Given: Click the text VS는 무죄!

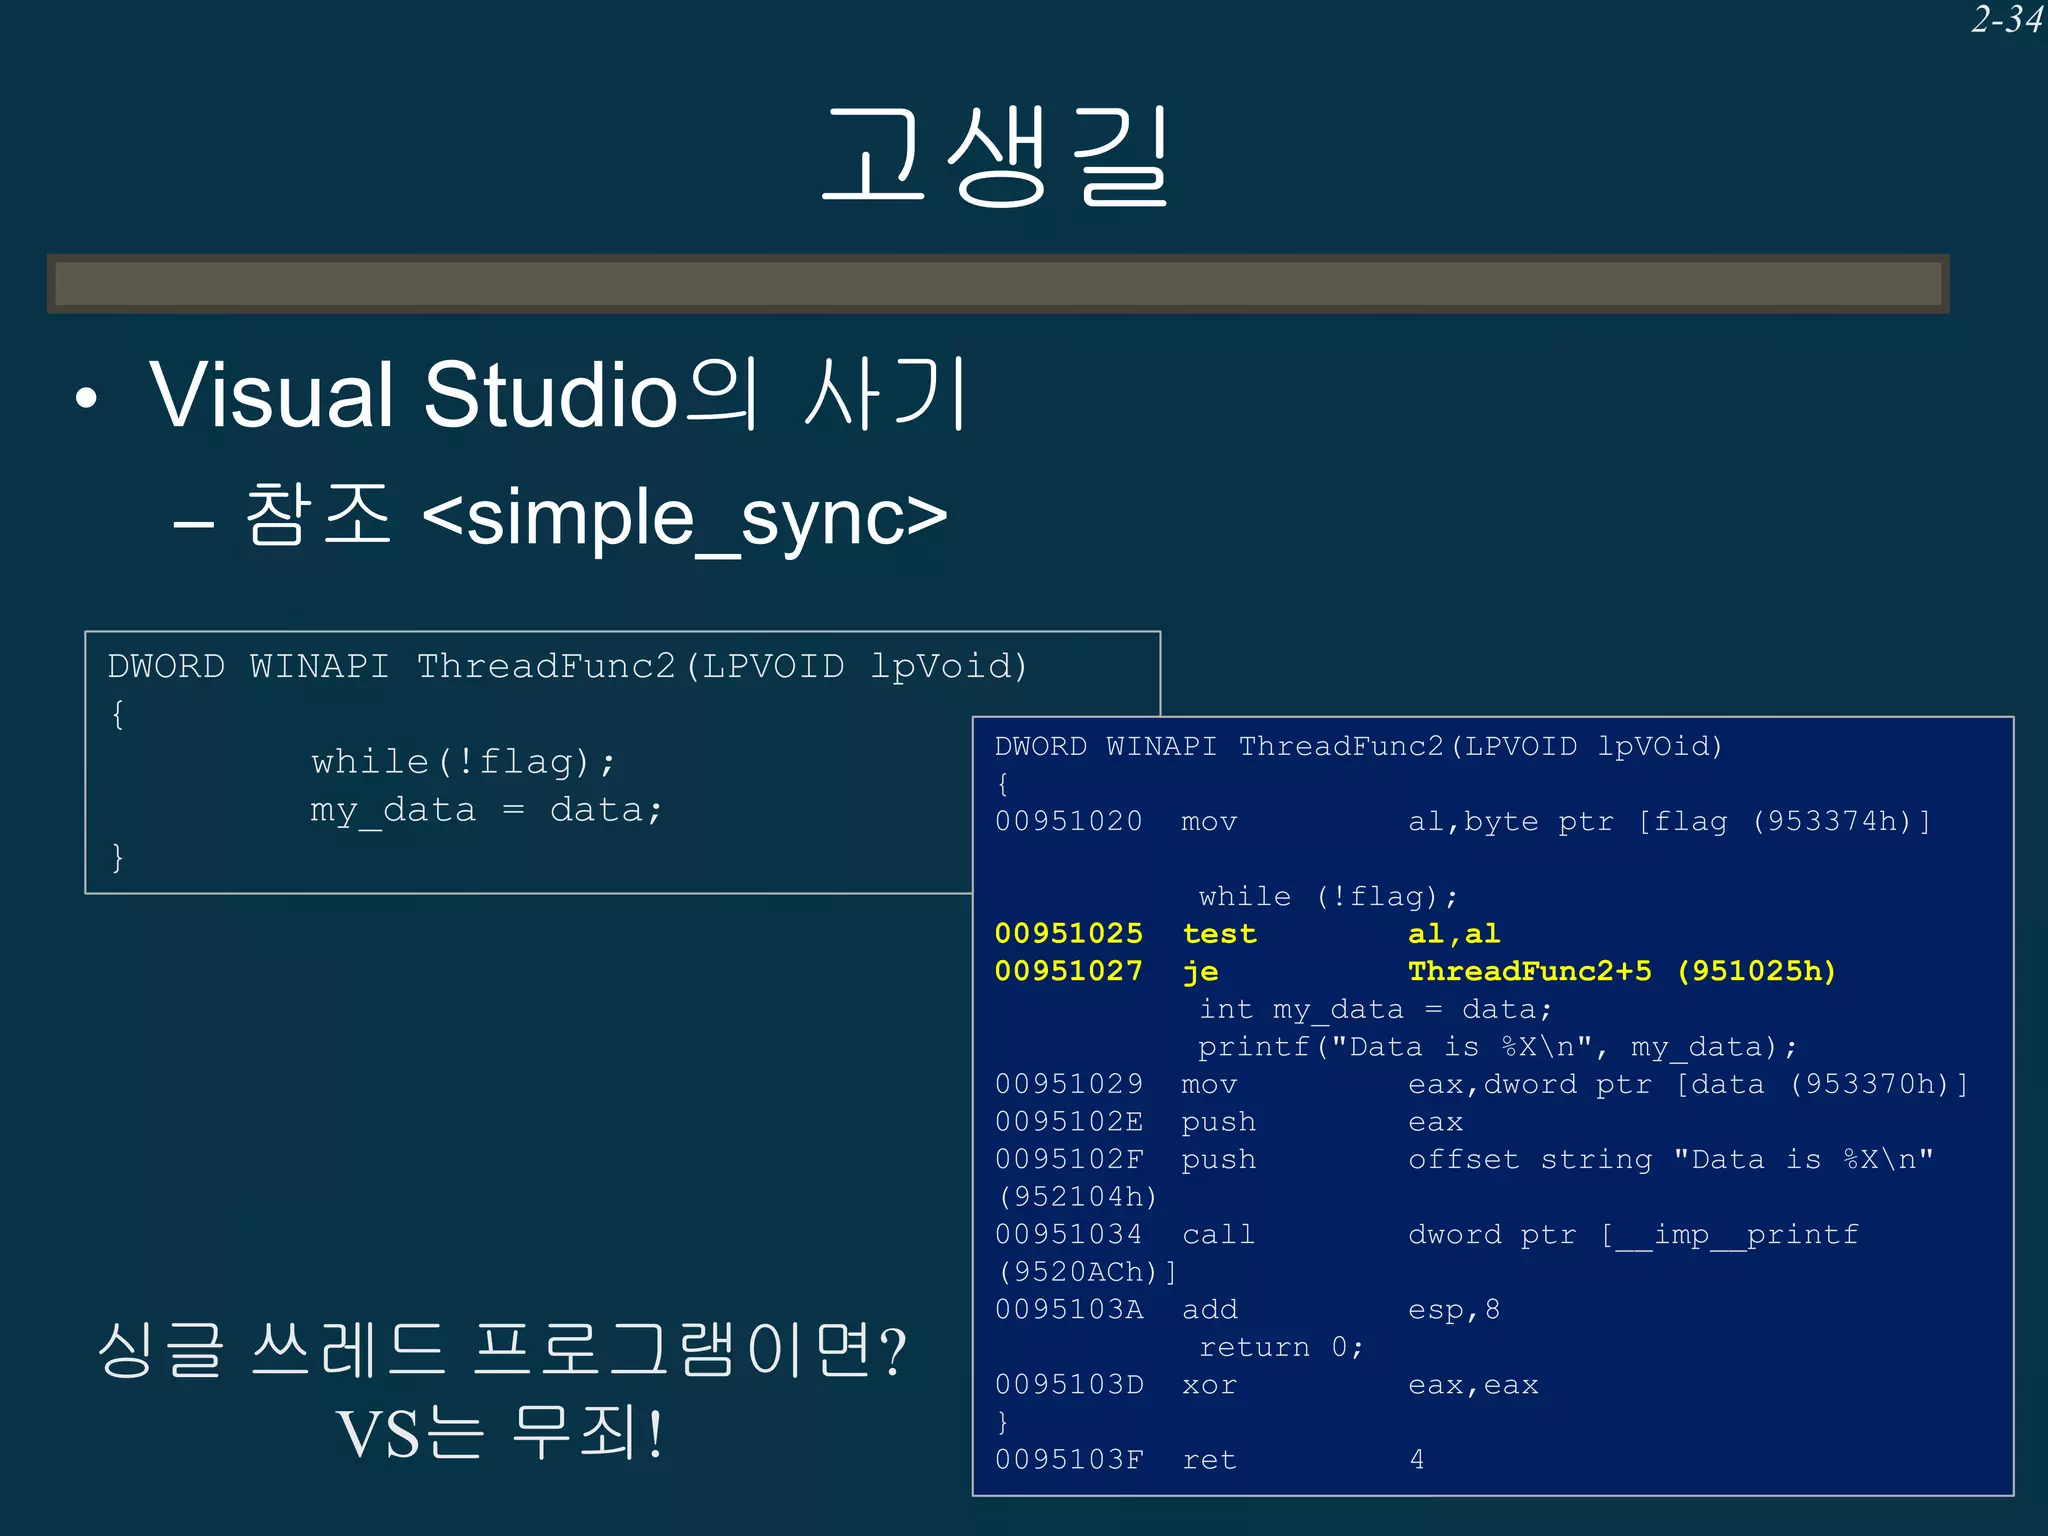Looking at the screenshot, I should 500,1433.
